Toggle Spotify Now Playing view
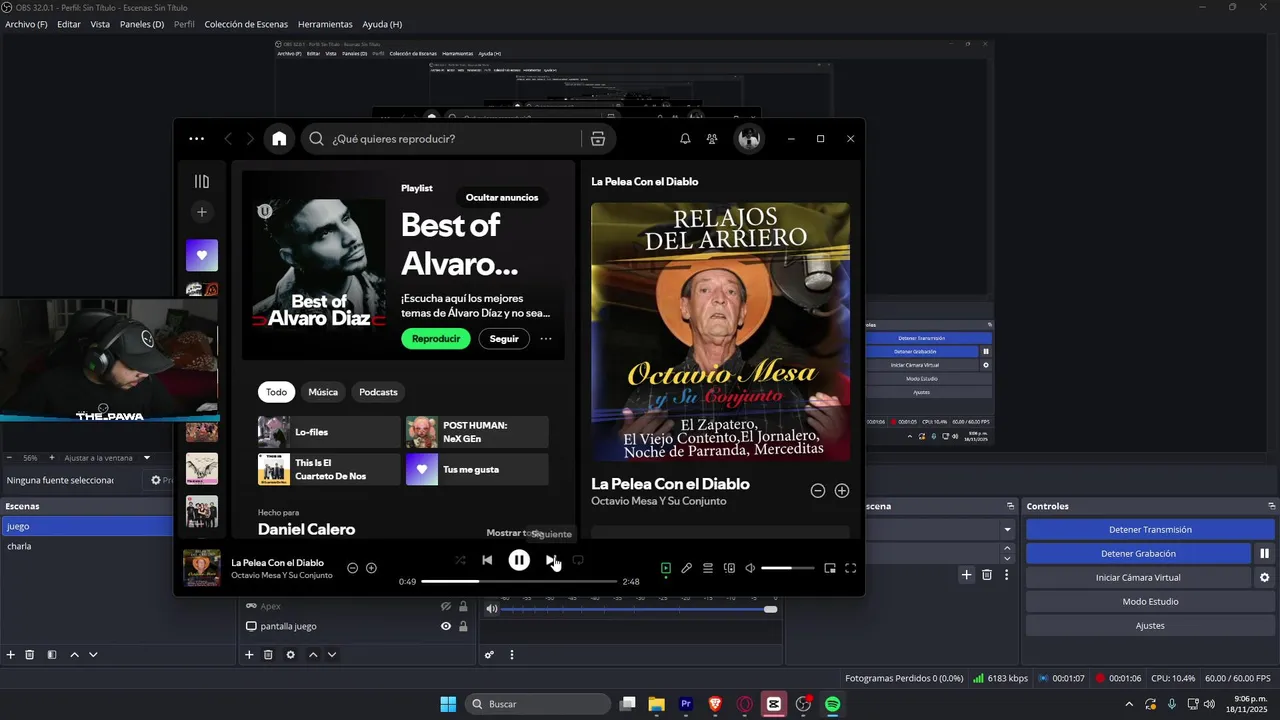 click(666, 568)
